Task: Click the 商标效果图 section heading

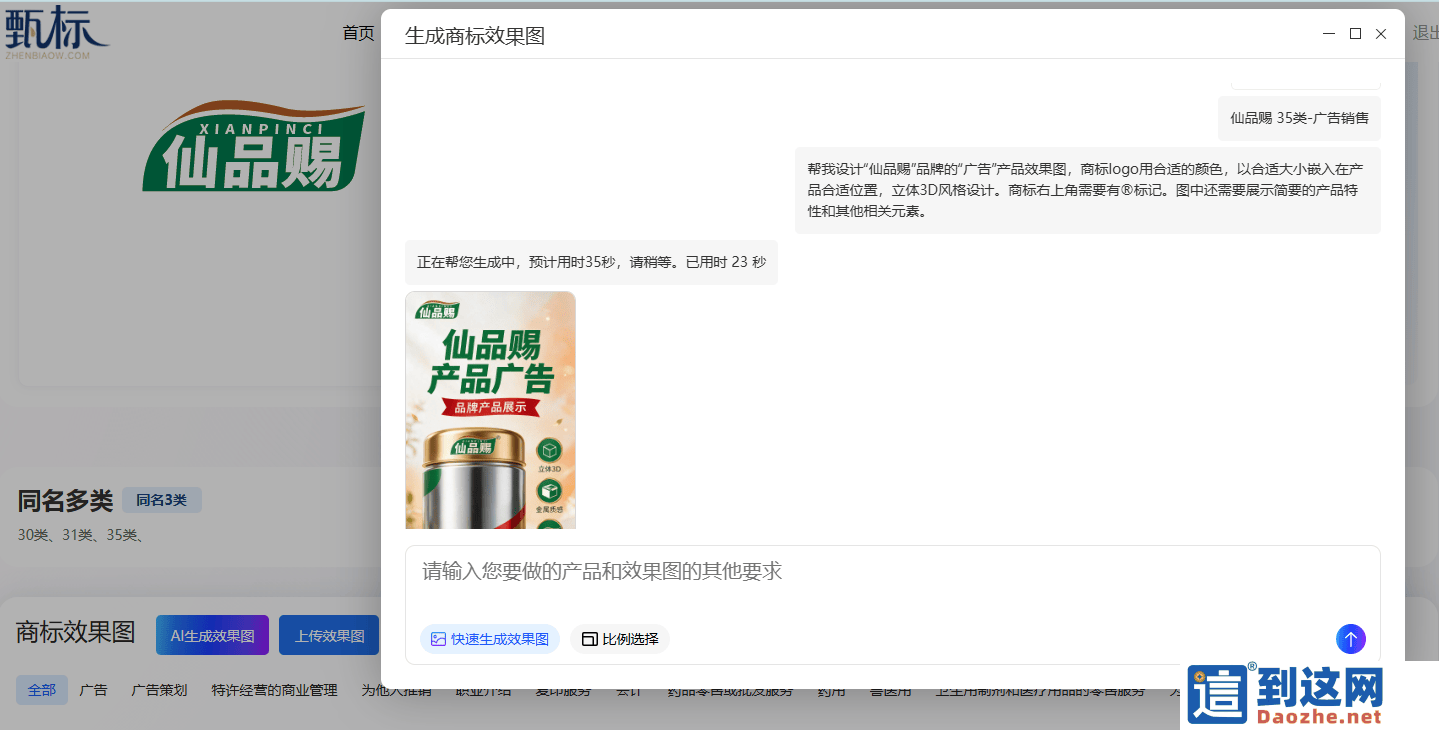Action: point(76,632)
